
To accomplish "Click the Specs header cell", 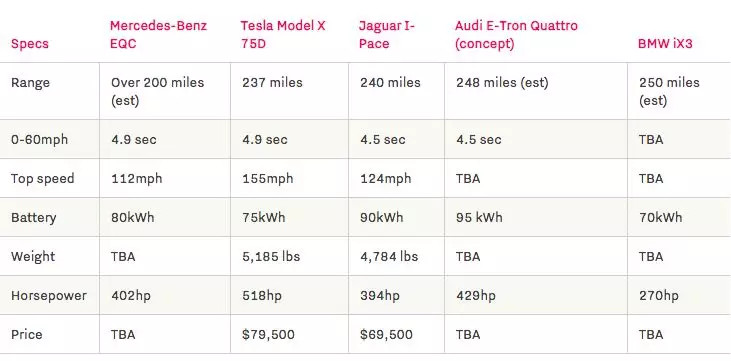I will click(30, 44).
